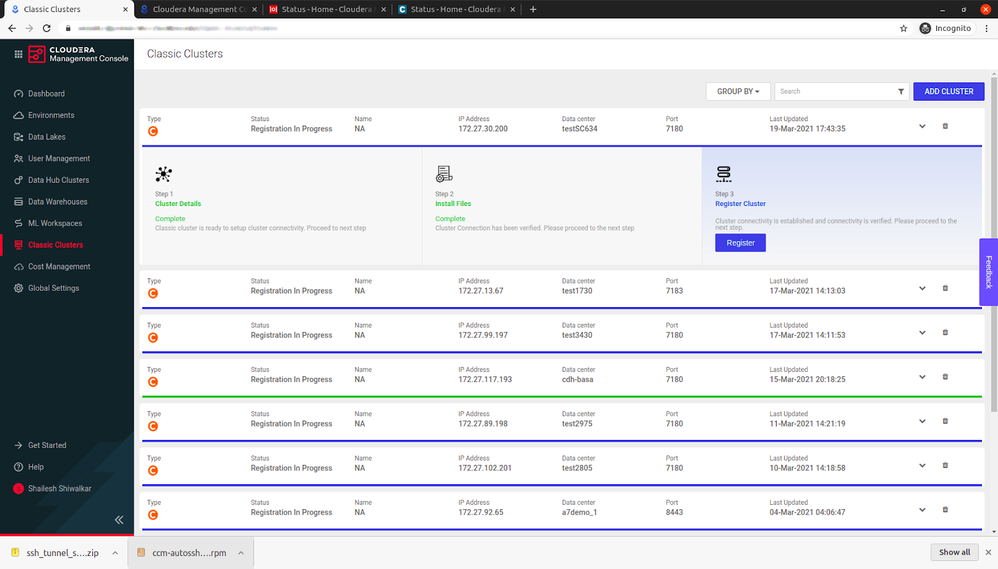The height and width of the screenshot is (569, 998).
Task: Click into the cluster Search field
Action: coord(834,91)
